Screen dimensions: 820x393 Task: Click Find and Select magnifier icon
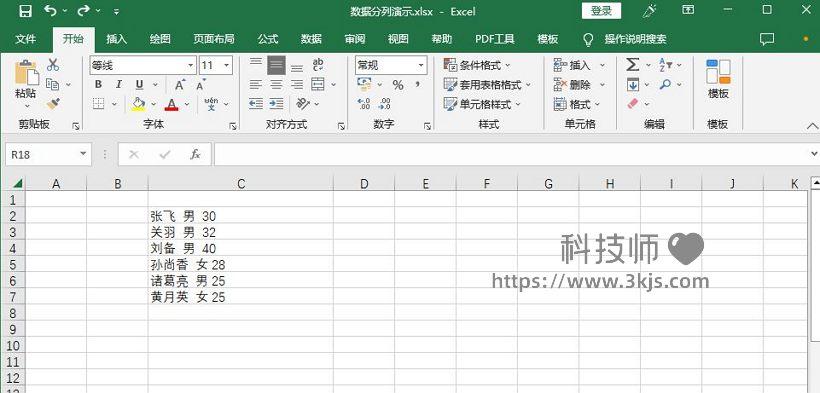click(x=665, y=84)
